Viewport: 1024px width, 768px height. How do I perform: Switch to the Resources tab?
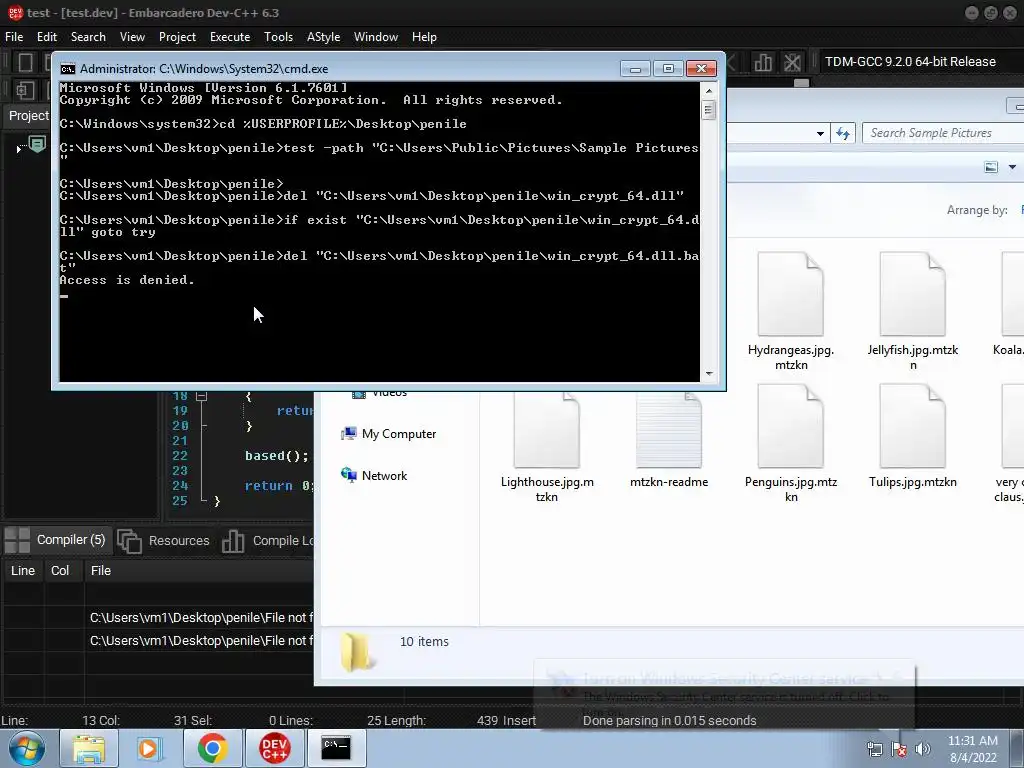tap(164, 541)
